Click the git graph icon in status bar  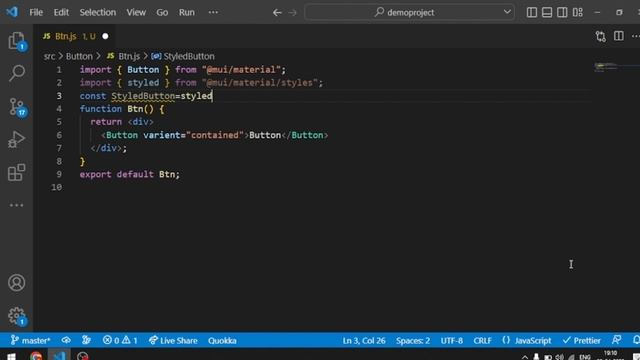coord(86,340)
